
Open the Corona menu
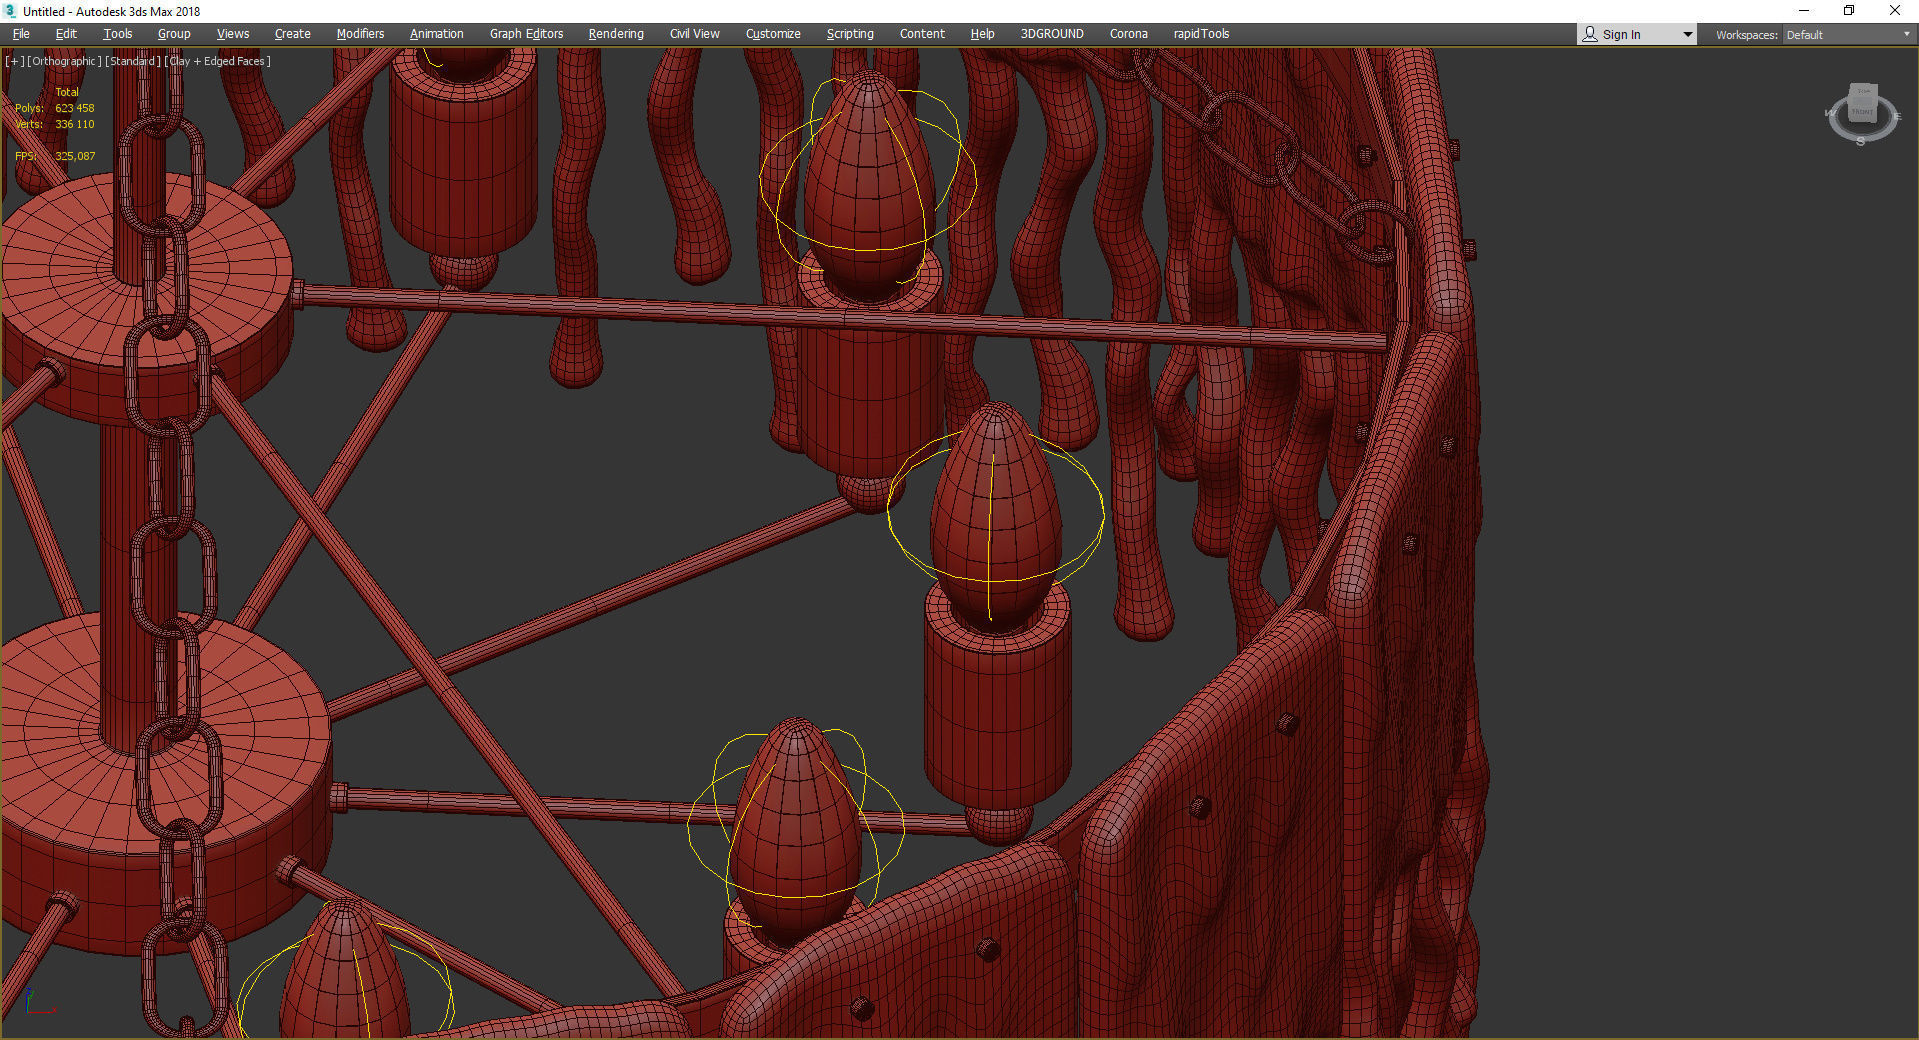pyautogui.click(x=1129, y=34)
